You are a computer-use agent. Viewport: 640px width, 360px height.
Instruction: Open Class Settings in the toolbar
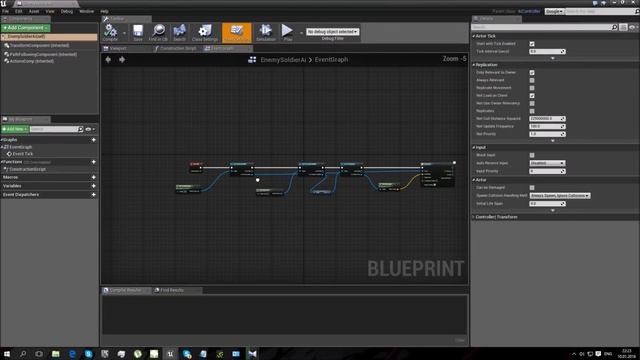[205, 32]
